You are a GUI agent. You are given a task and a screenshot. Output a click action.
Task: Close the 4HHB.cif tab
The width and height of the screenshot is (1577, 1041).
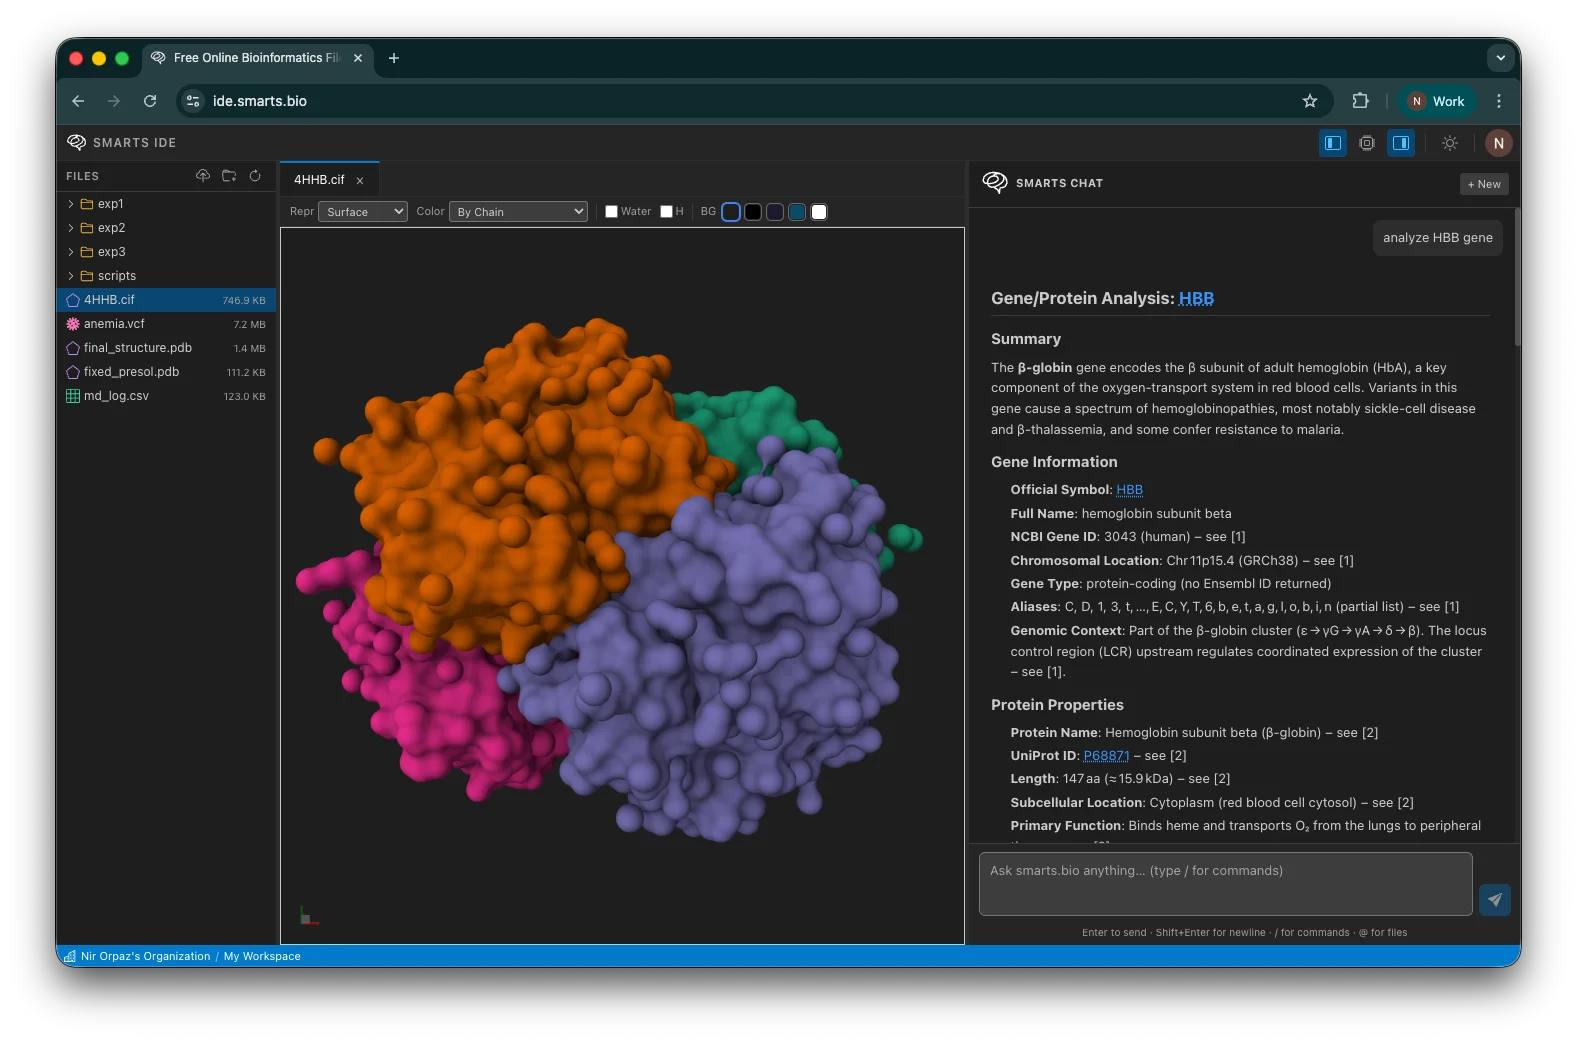click(360, 181)
